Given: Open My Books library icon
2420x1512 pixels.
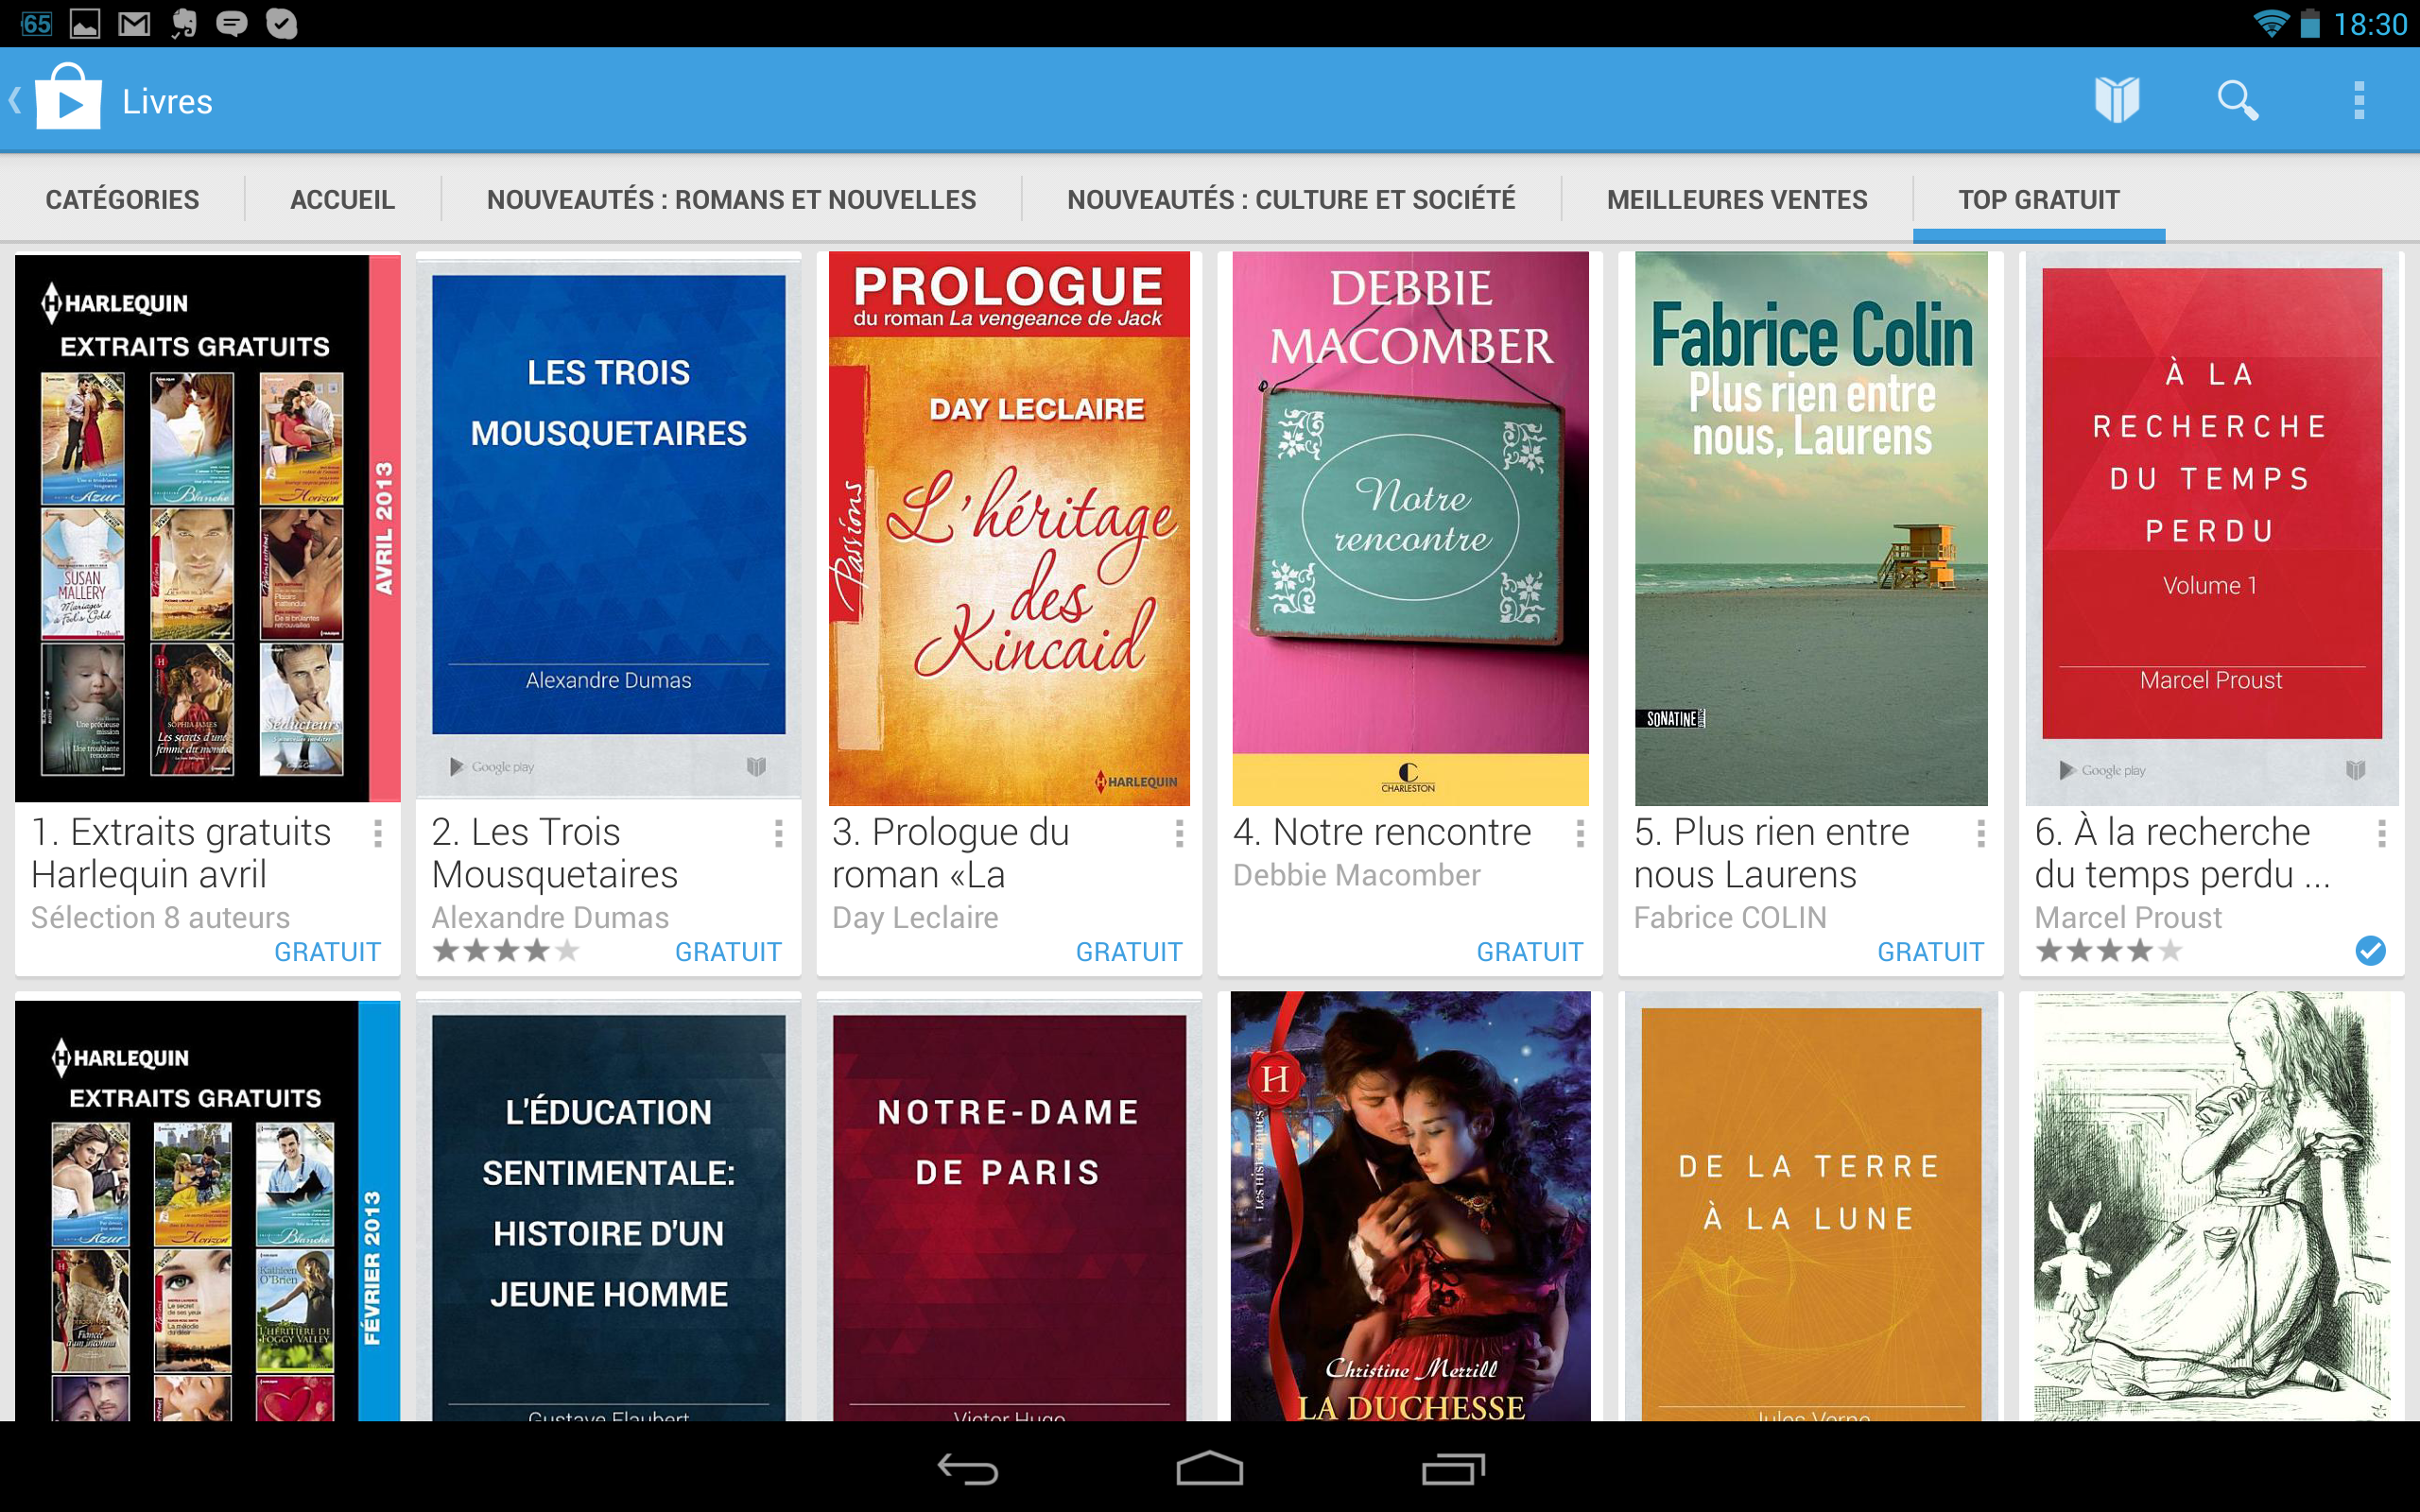Looking at the screenshot, I should 2117,100.
